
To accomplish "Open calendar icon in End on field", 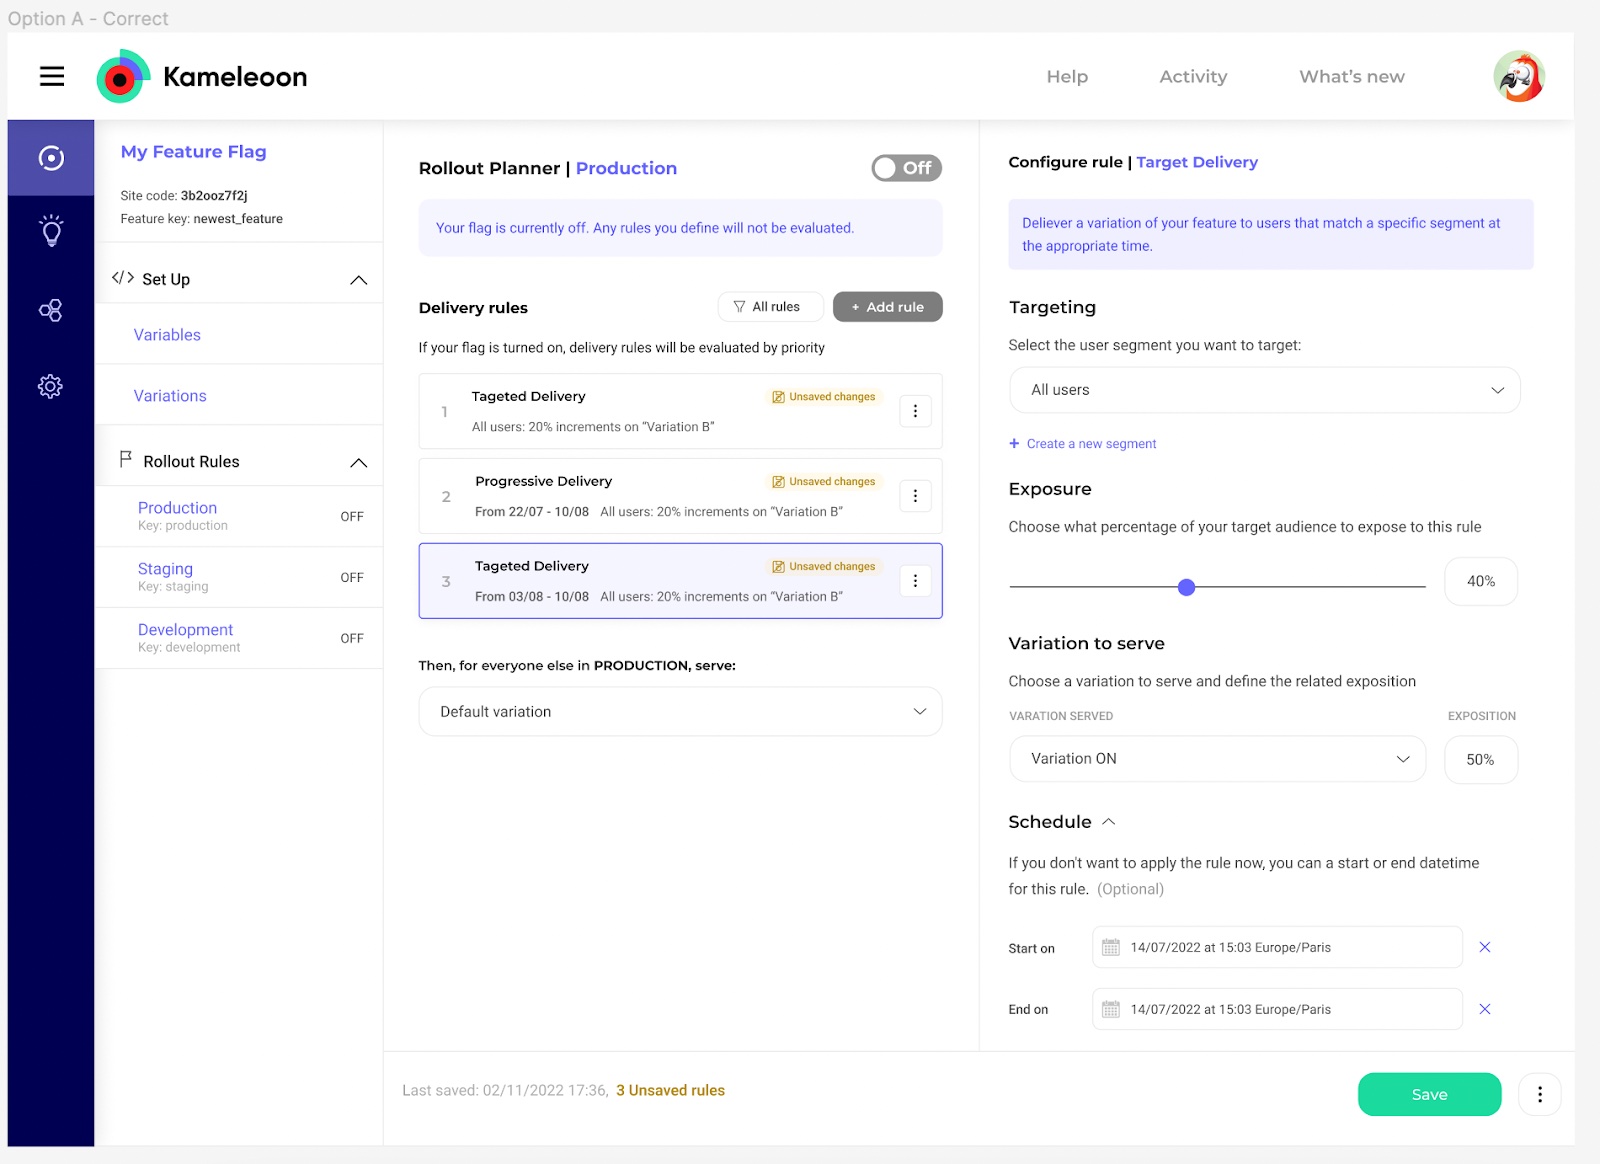I will click(1111, 1009).
